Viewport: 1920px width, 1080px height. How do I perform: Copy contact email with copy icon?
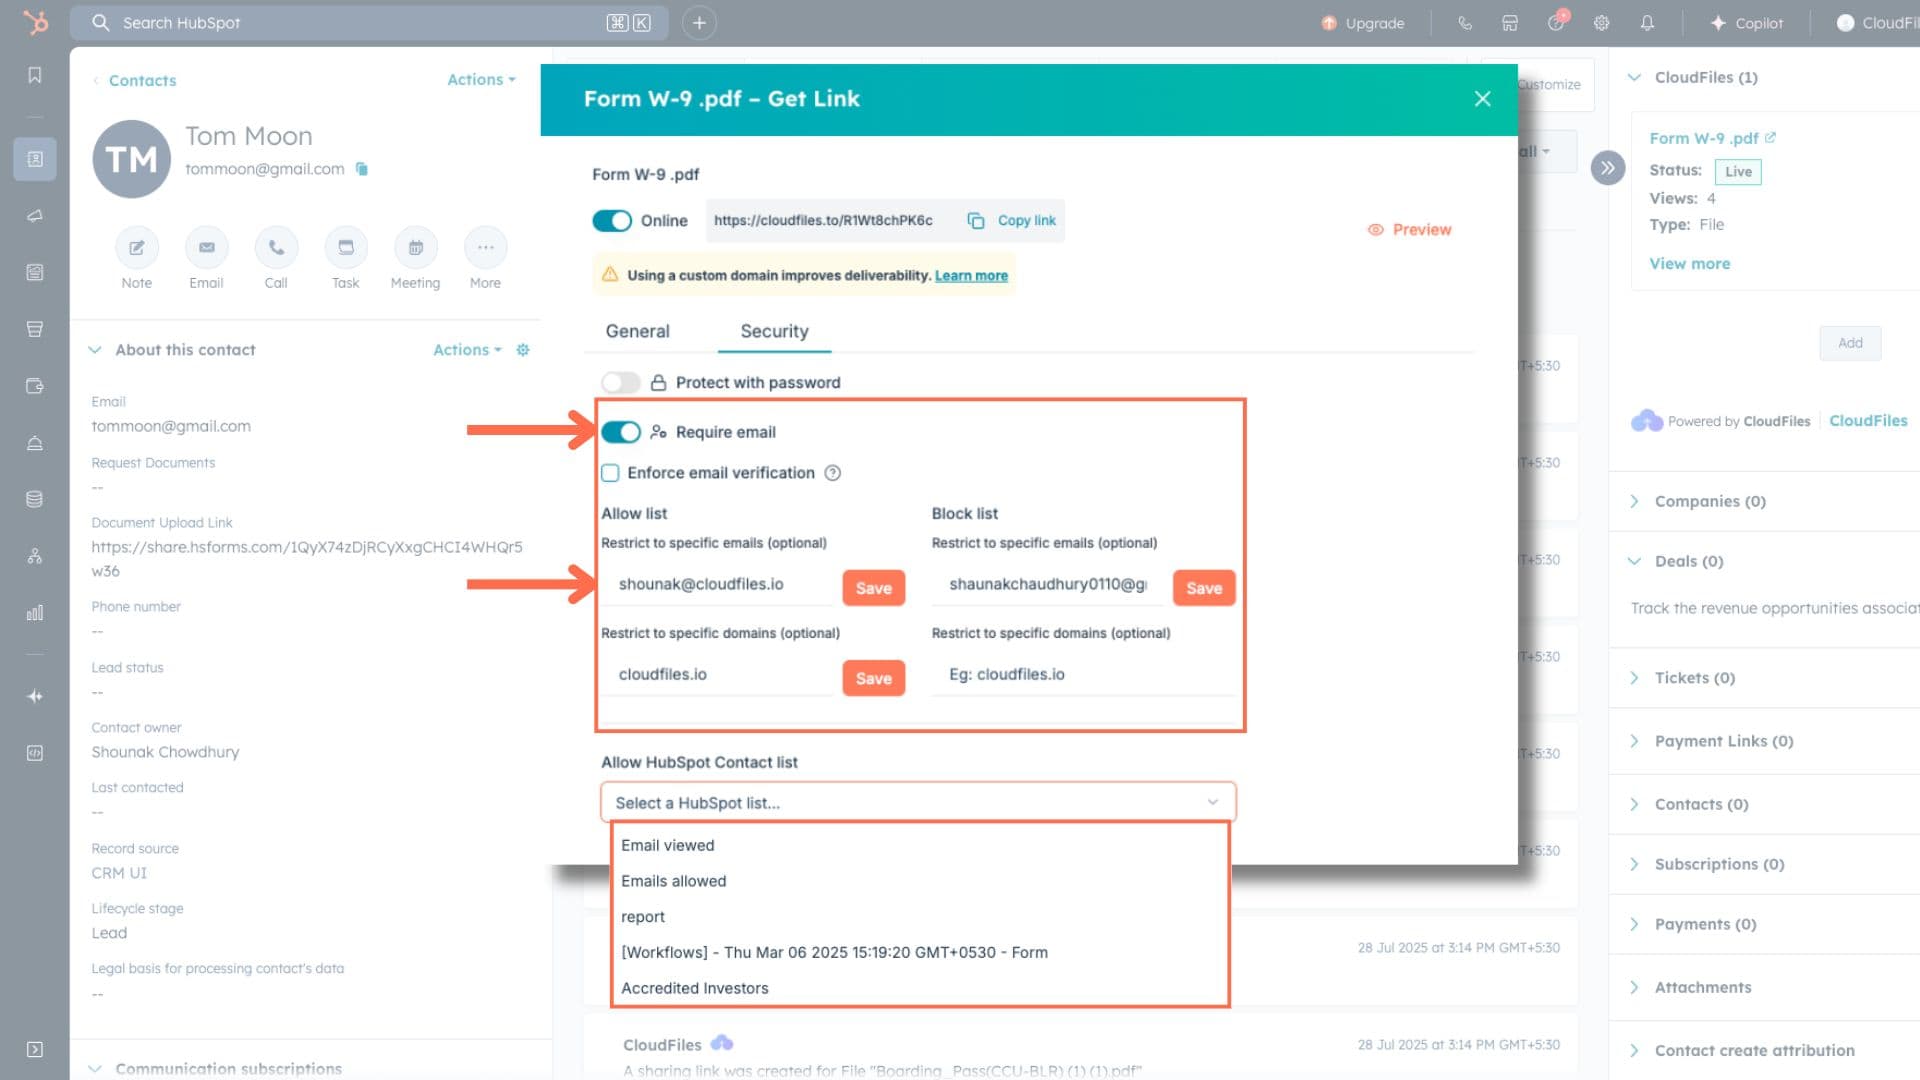tap(362, 169)
